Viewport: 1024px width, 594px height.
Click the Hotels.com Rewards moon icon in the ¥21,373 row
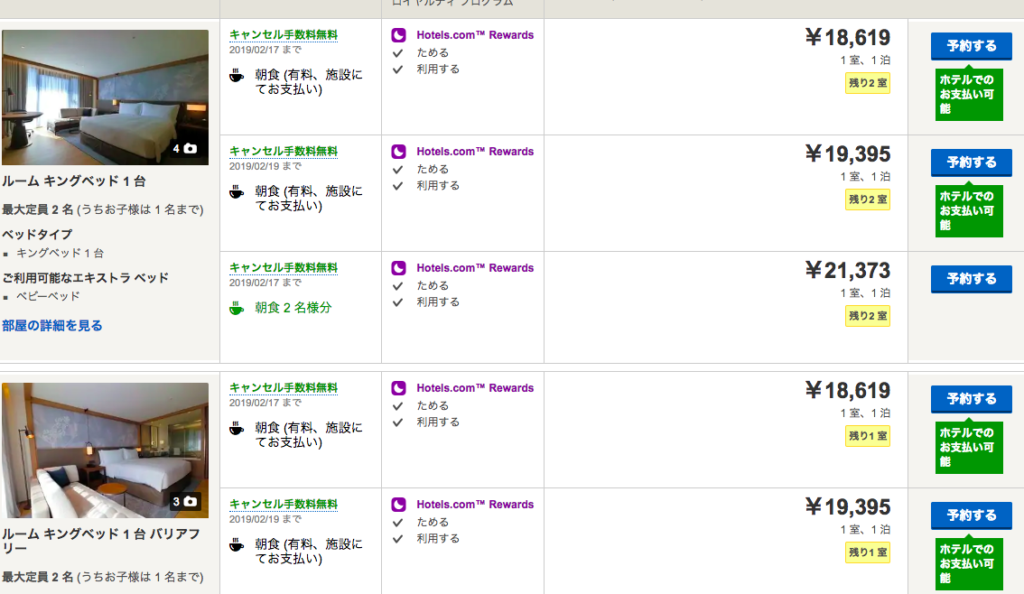pyautogui.click(x=399, y=268)
